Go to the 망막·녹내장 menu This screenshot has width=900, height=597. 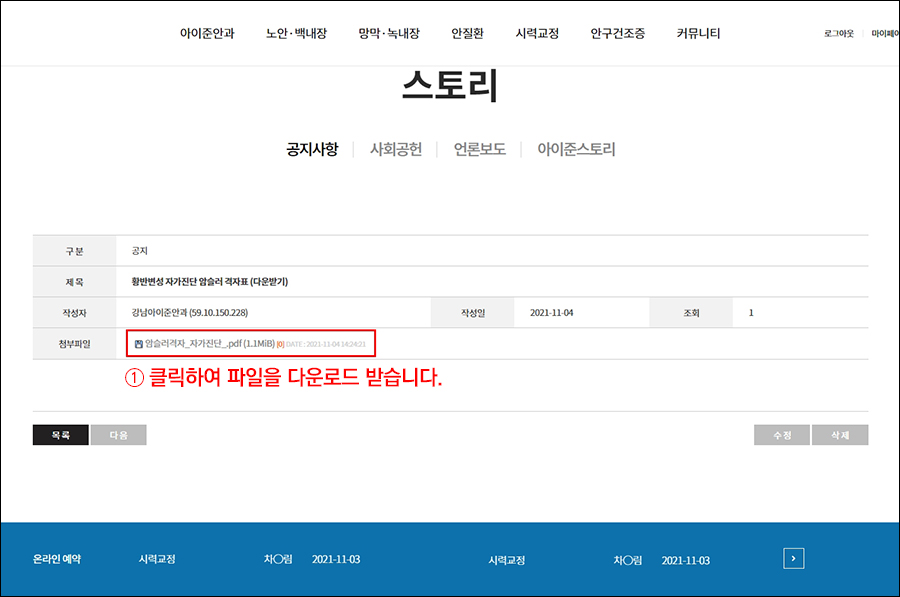pos(389,33)
